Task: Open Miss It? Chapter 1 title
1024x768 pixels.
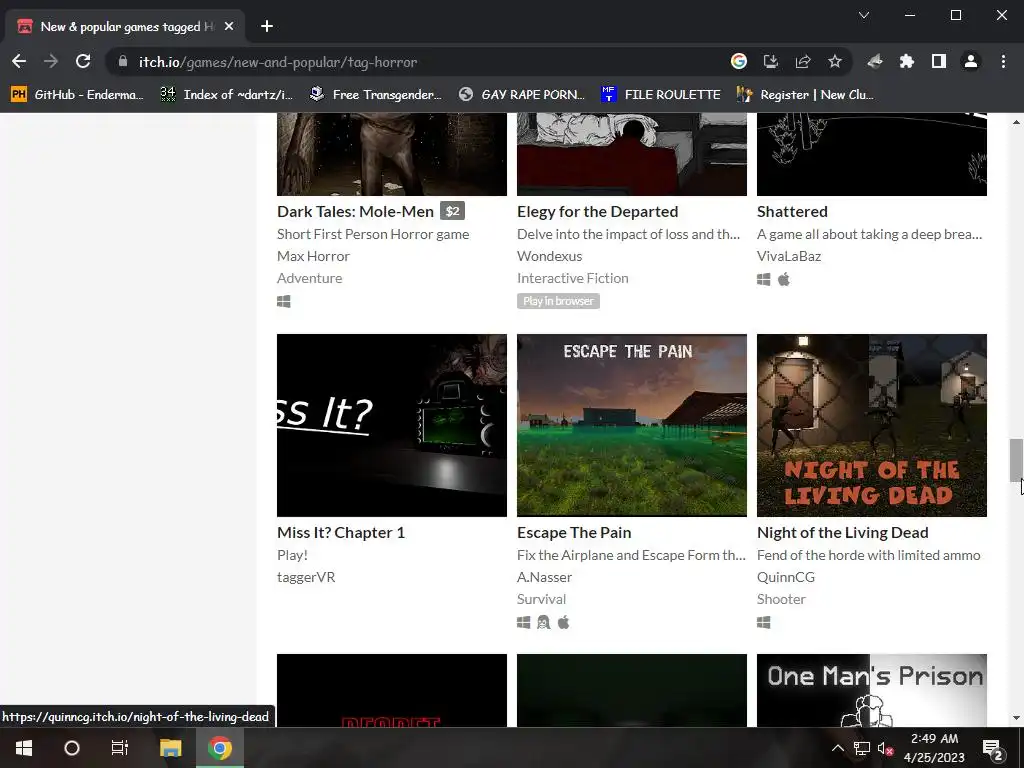Action: 341,532
